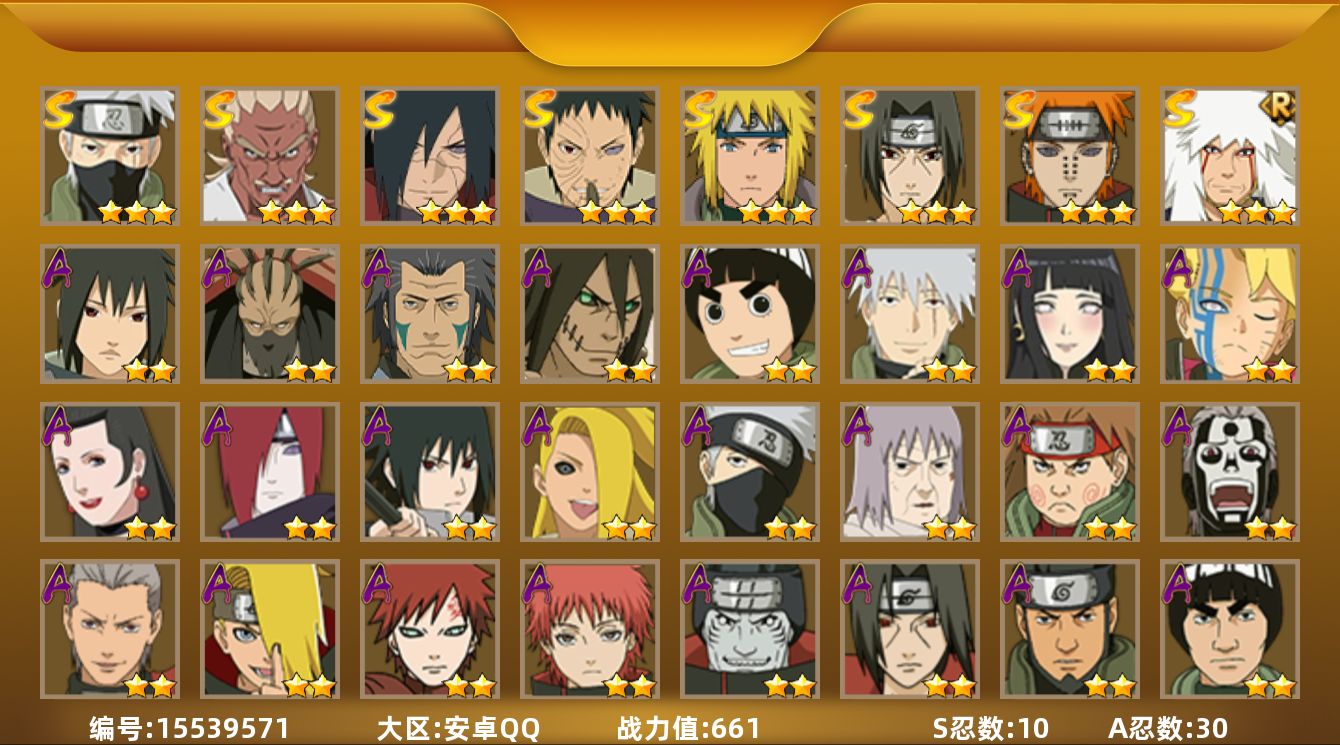Click the A-rank woman with red earring

[110, 472]
